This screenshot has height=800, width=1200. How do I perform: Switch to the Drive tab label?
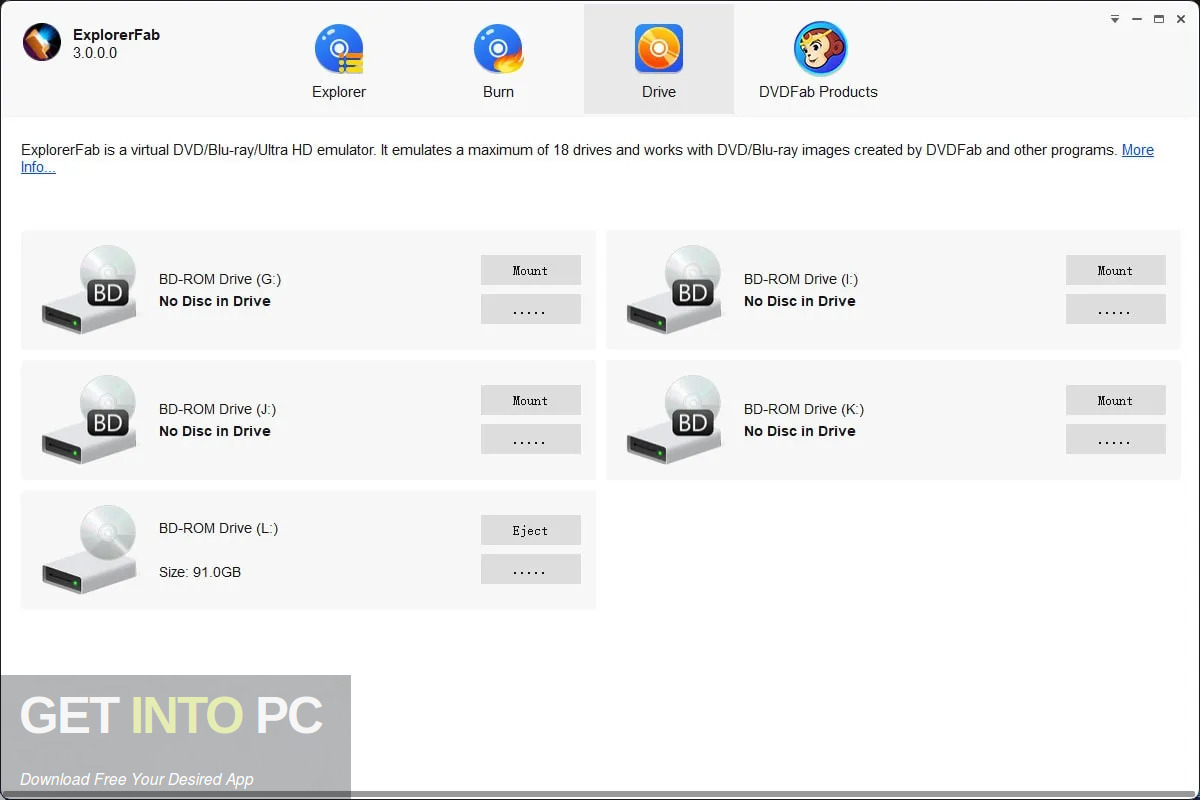point(659,92)
